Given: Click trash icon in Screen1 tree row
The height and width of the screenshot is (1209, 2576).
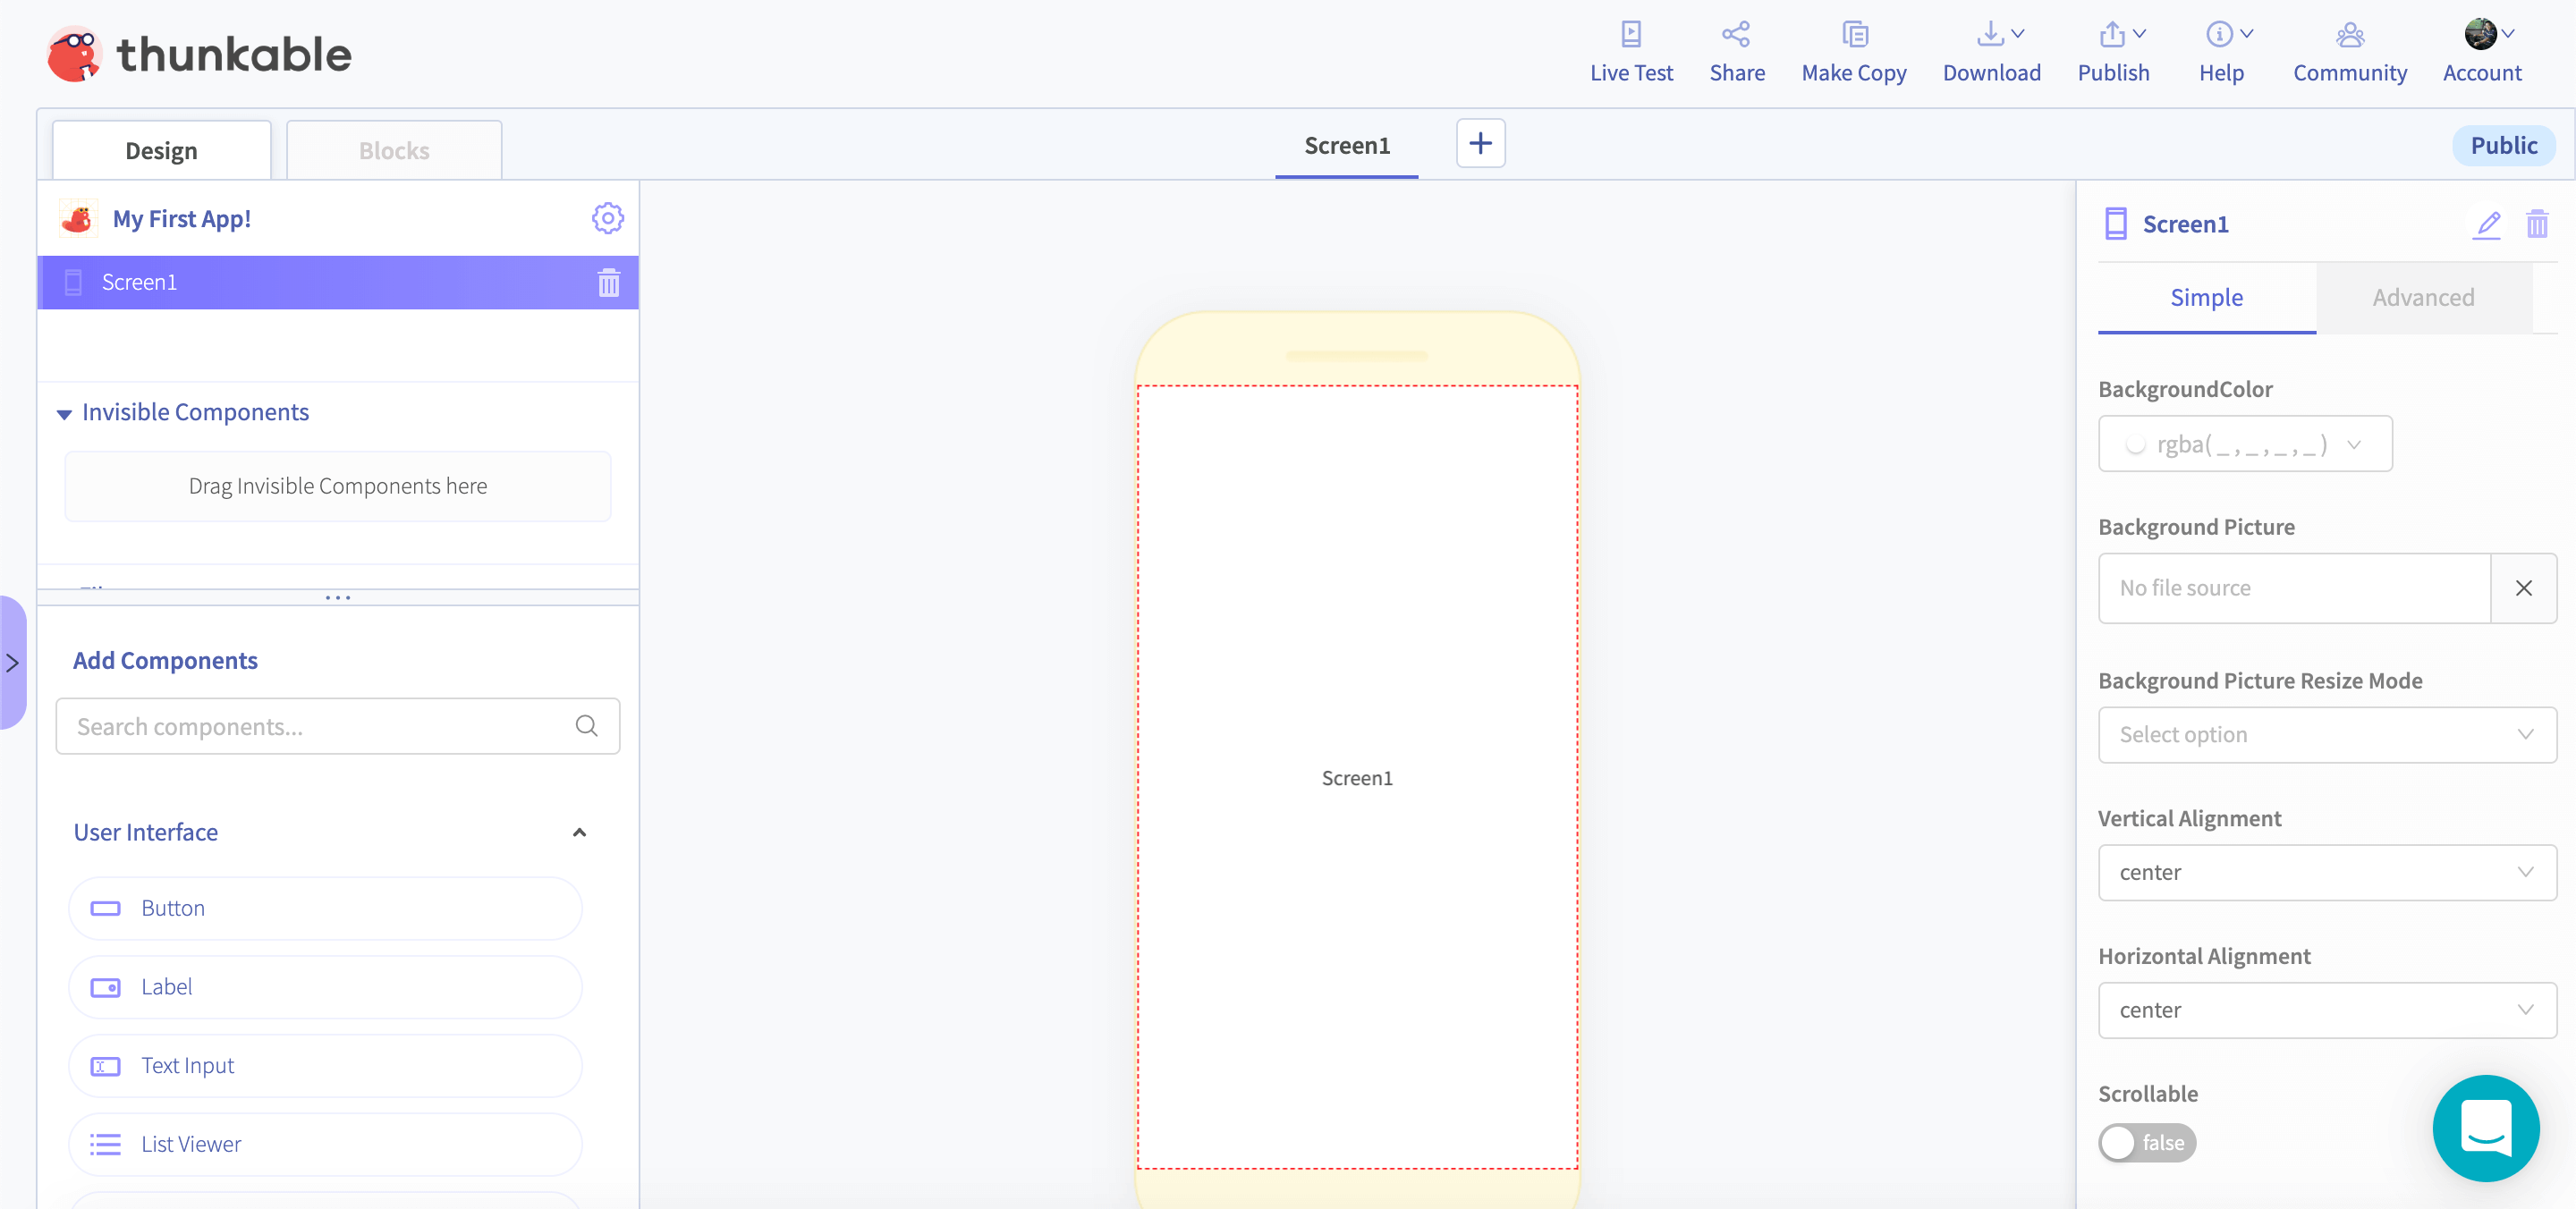Looking at the screenshot, I should pyautogui.click(x=608, y=283).
